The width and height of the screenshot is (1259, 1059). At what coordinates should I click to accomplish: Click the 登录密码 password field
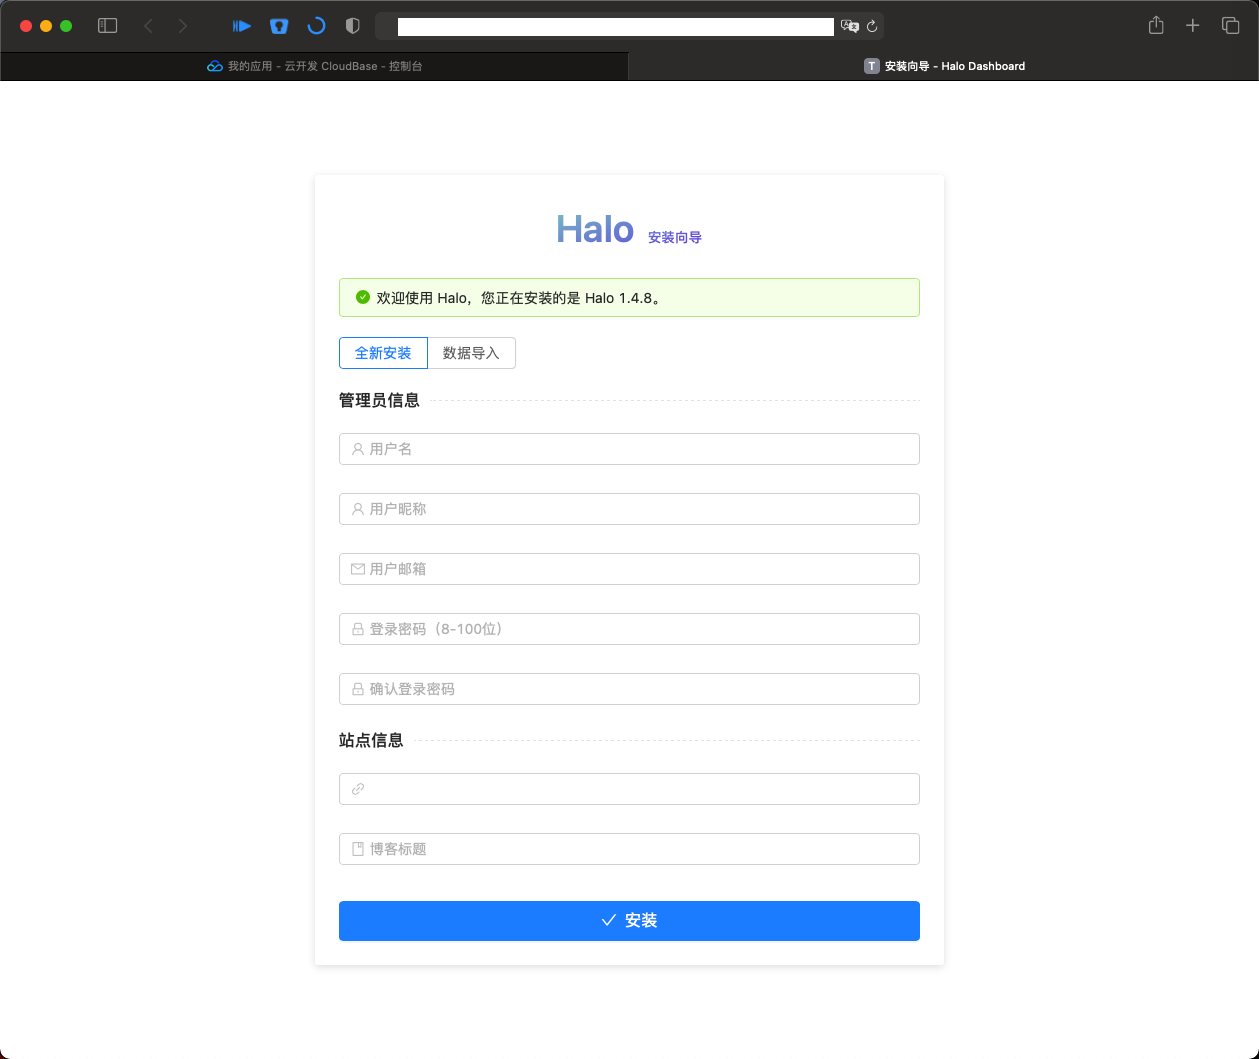tap(629, 629)
